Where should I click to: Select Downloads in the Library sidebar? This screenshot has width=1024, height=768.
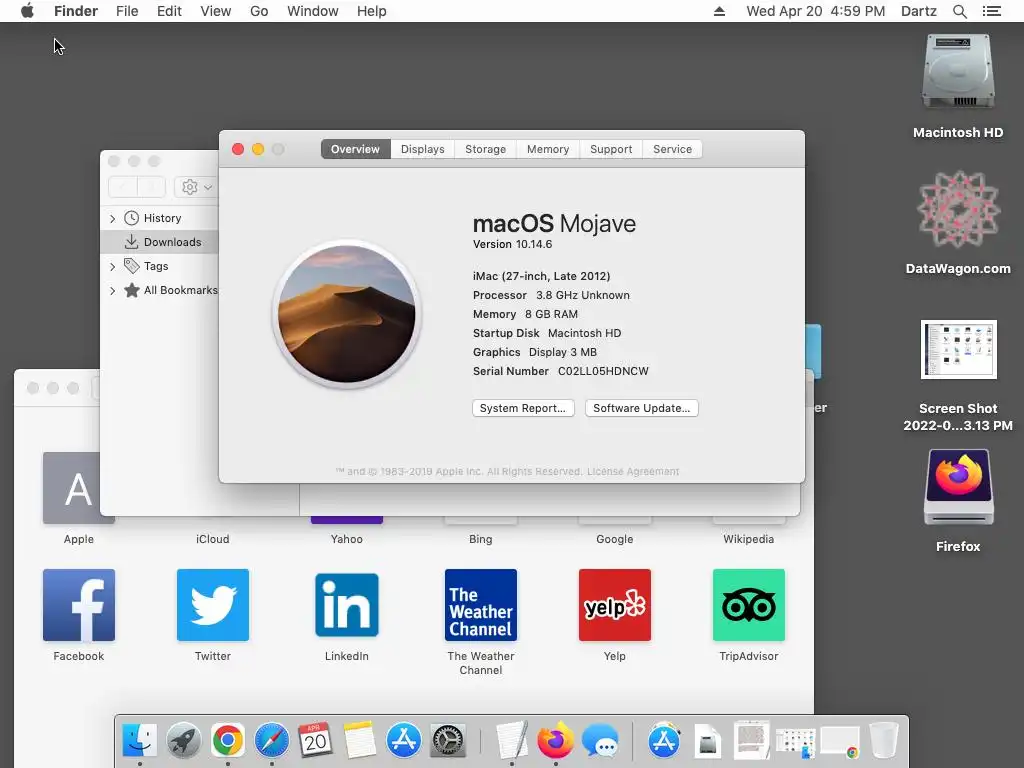coord(160,242)
